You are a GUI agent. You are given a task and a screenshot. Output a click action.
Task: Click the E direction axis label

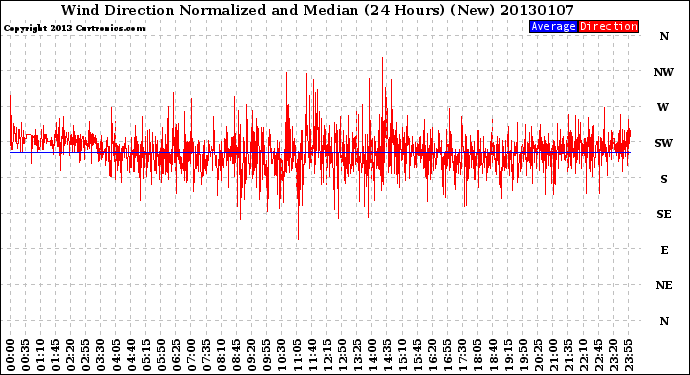(664, 250)
